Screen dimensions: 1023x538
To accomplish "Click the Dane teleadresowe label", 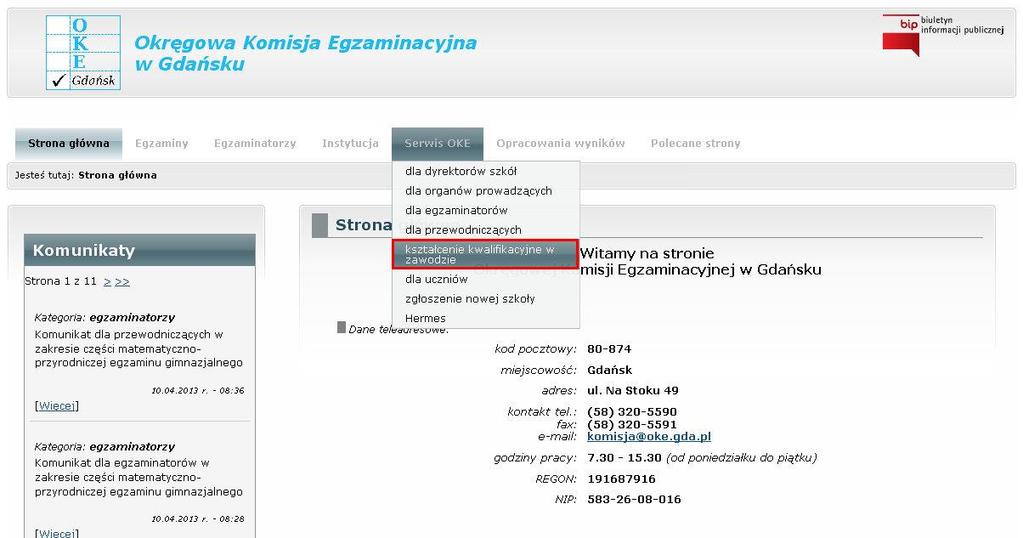I will point(398,329).
